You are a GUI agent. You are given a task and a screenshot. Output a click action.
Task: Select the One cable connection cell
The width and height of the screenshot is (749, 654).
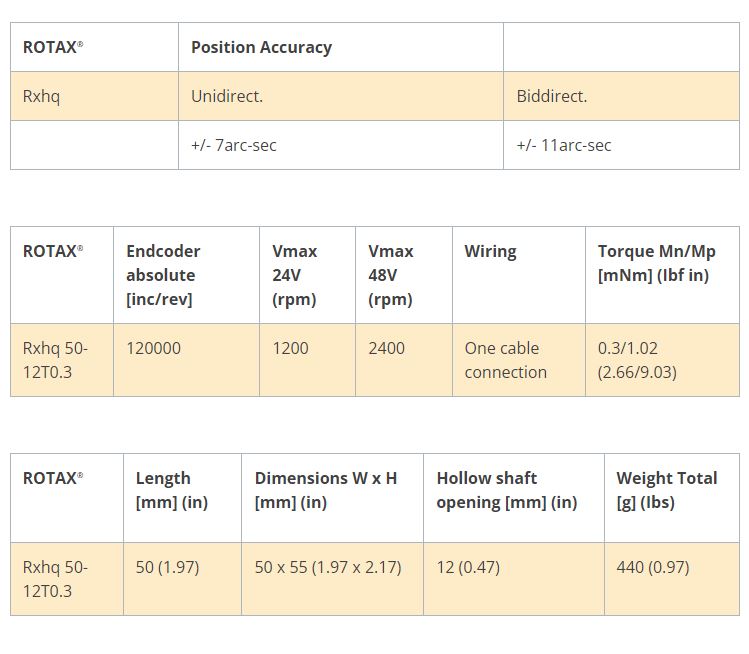[505, 360]
